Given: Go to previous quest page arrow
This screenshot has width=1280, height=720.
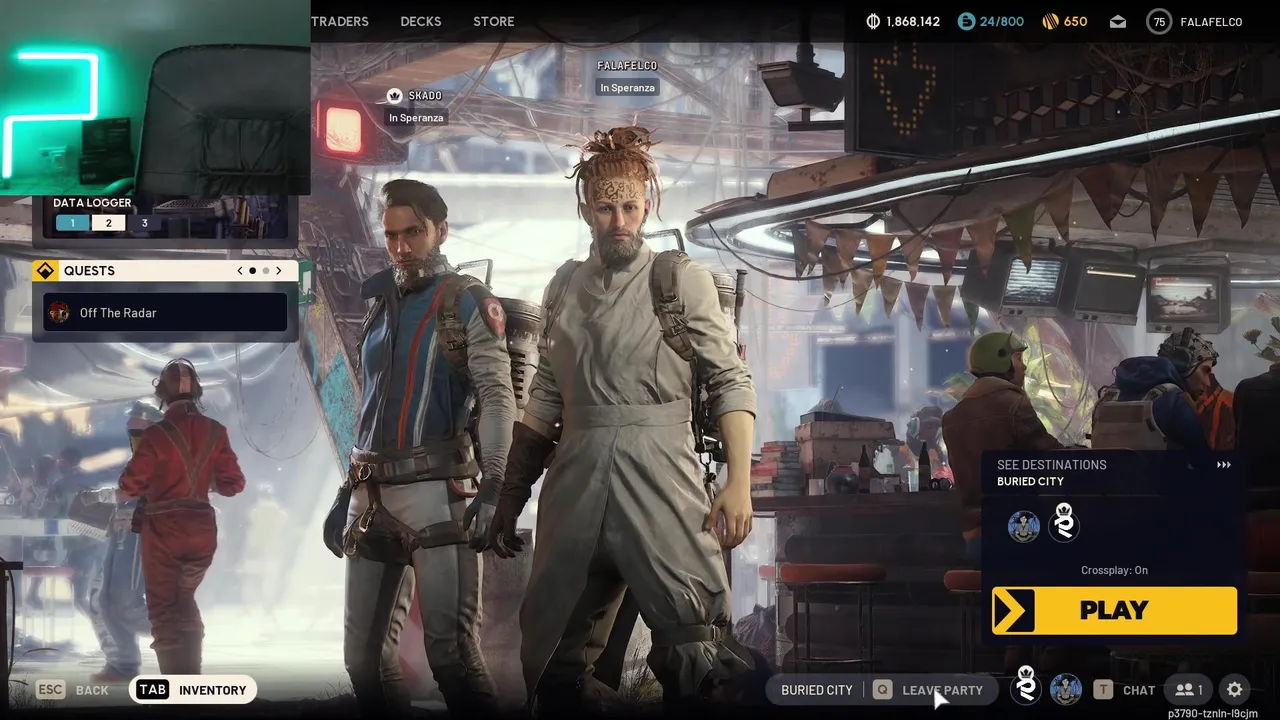Looking at the screenshot, I should 240,271.
